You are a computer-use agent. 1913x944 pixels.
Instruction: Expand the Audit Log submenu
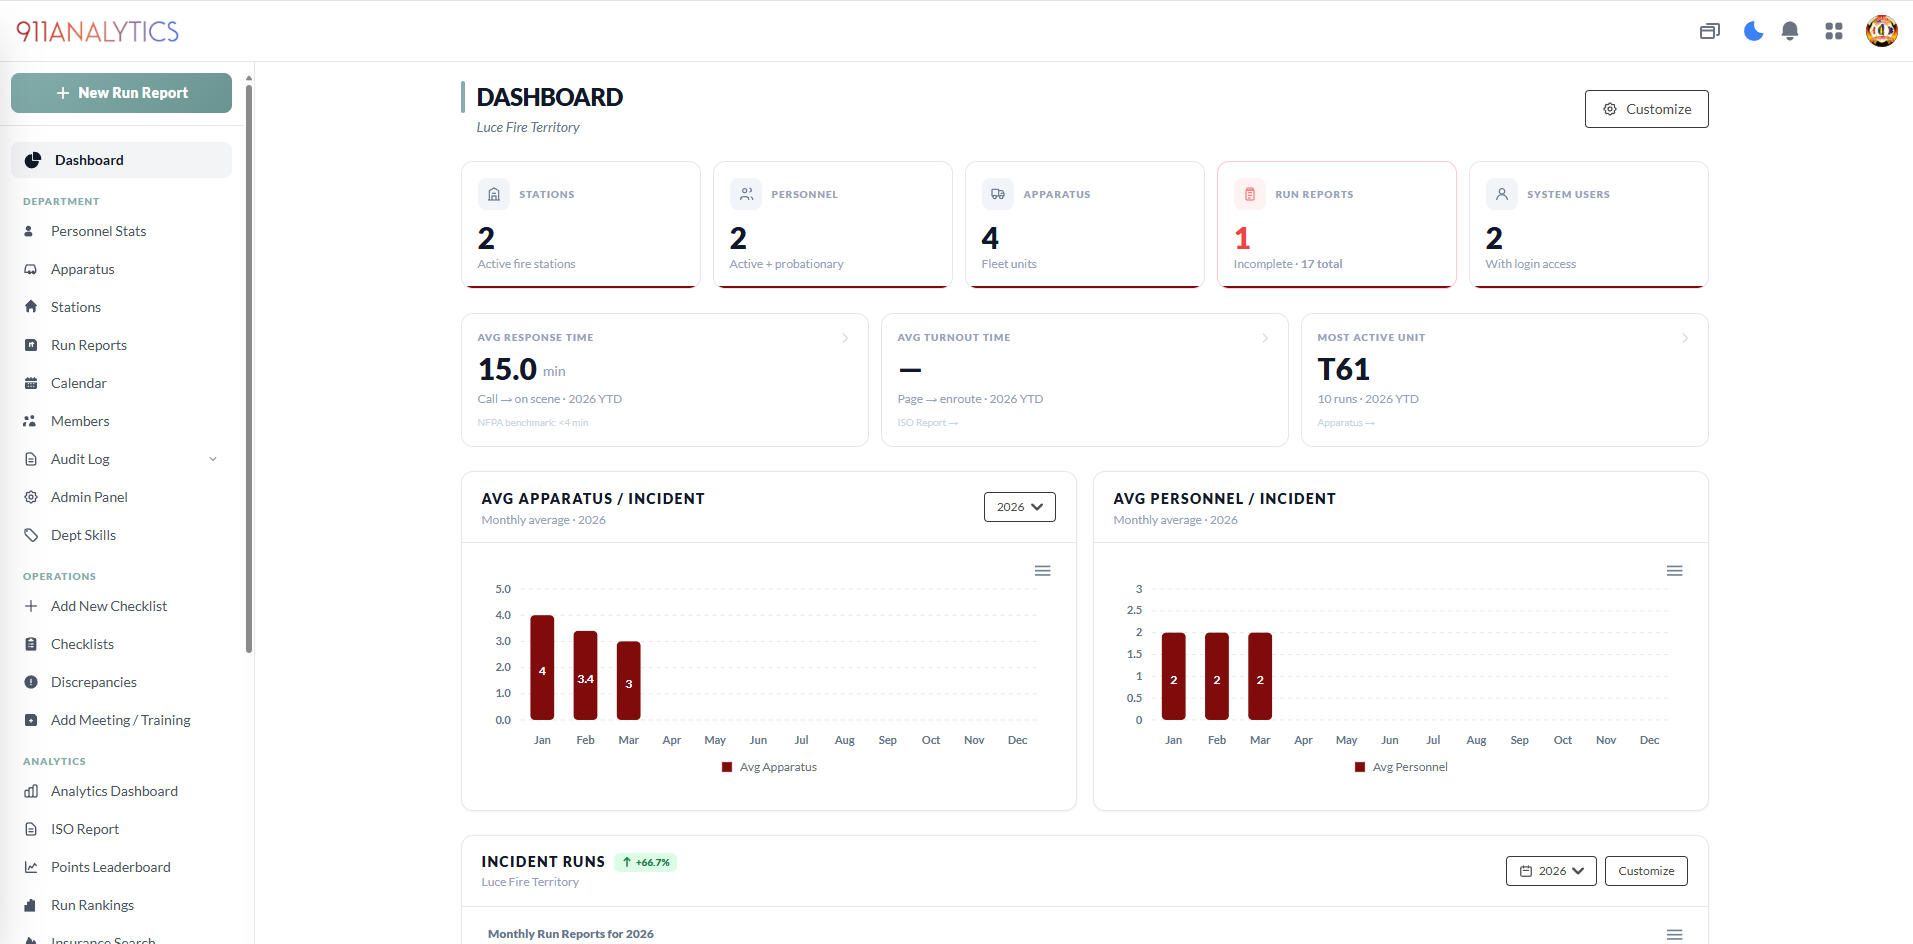click(212, 458)
